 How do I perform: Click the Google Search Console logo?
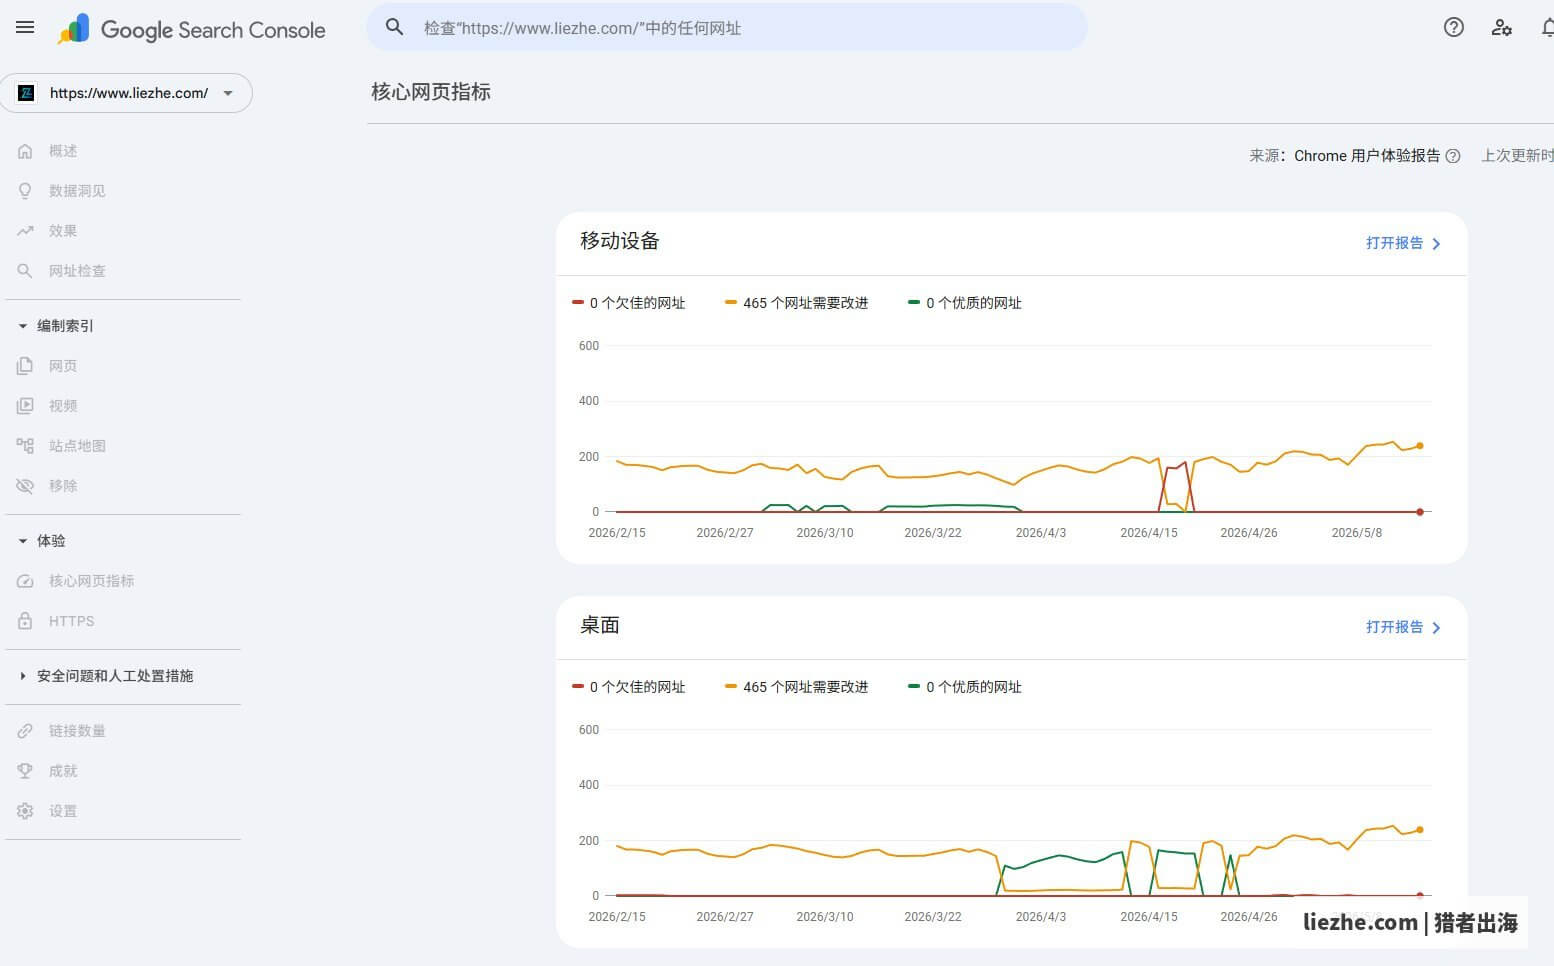coord(192,29)
